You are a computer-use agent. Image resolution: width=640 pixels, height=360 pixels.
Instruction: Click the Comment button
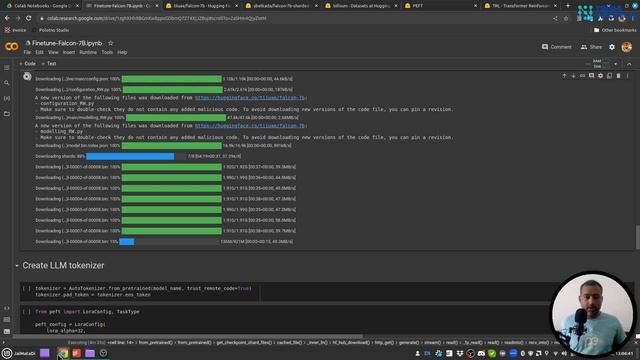[556, 47]
